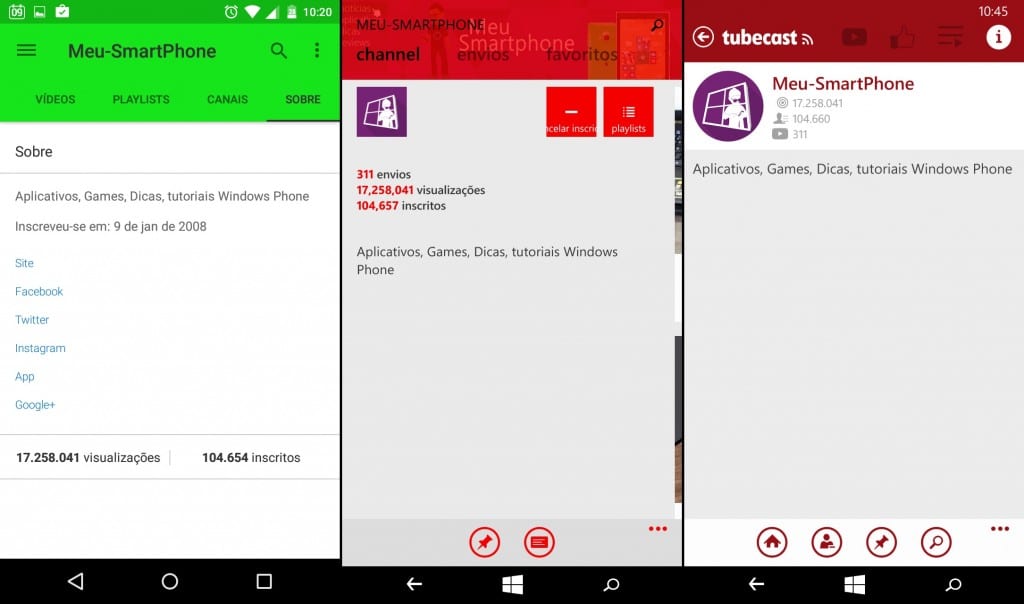
Task: Tap the square channel avatar in middle app
Action: click(x=381, y=112)
